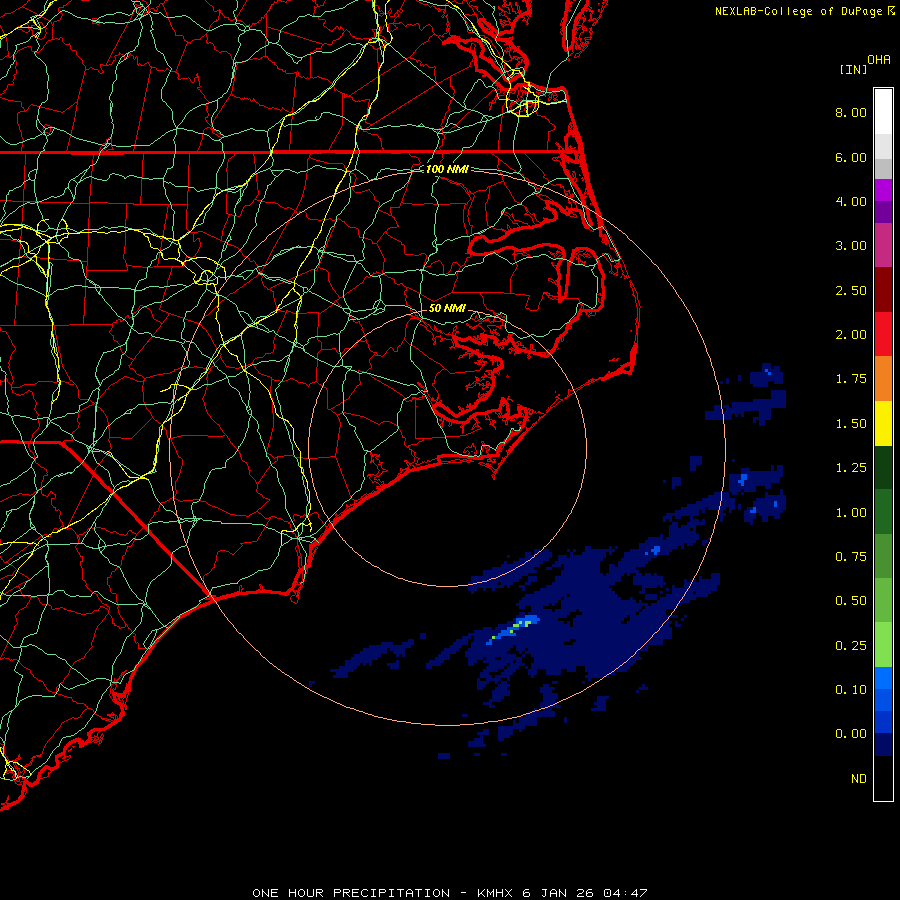Click the '0.10' legend label

[851, 690]
